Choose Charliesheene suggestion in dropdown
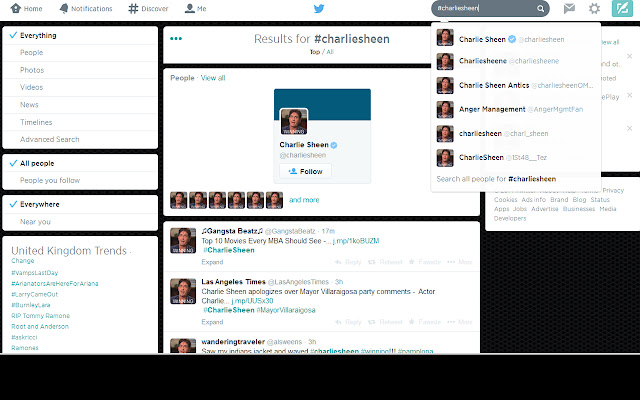The image size is (640, 400). pos(516,61)
